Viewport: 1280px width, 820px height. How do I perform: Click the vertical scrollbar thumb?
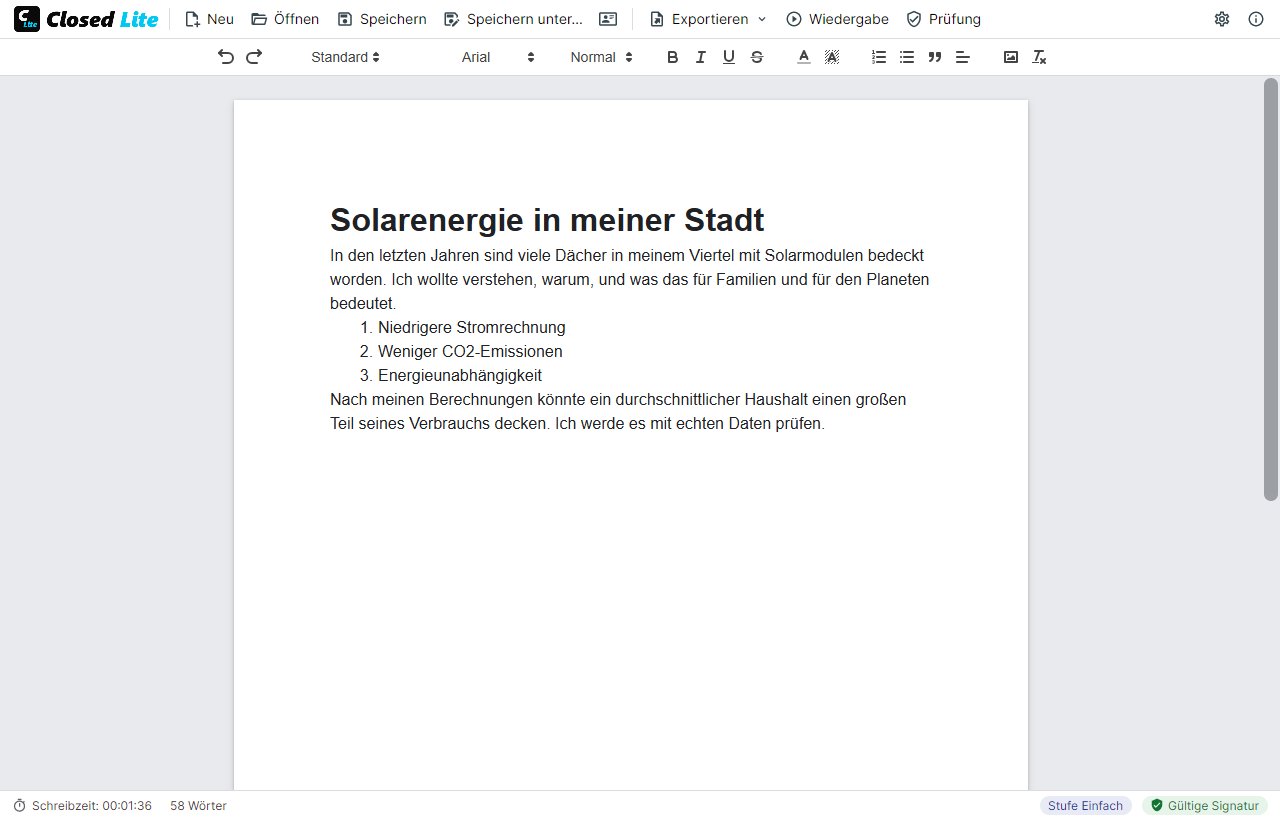click(1271, 290)
